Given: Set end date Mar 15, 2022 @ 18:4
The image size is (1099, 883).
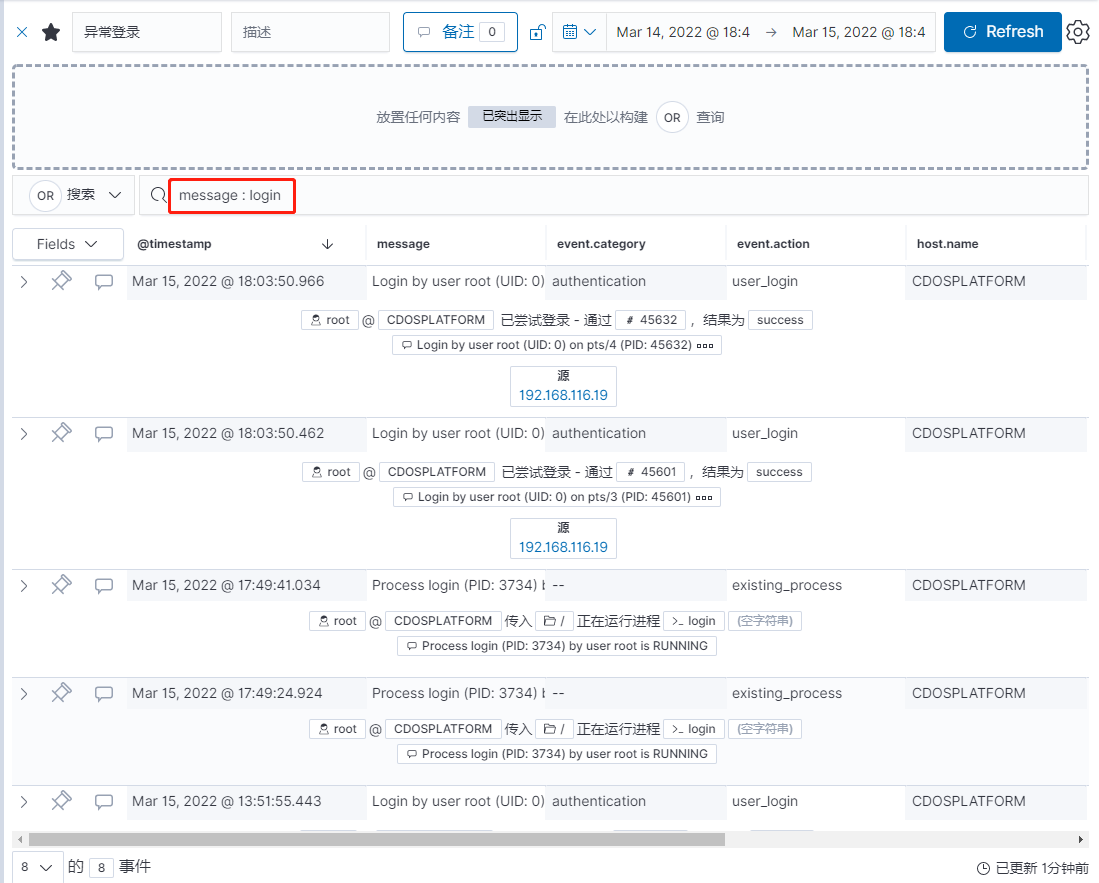Looking at the screenshot, I should [859, 32].
